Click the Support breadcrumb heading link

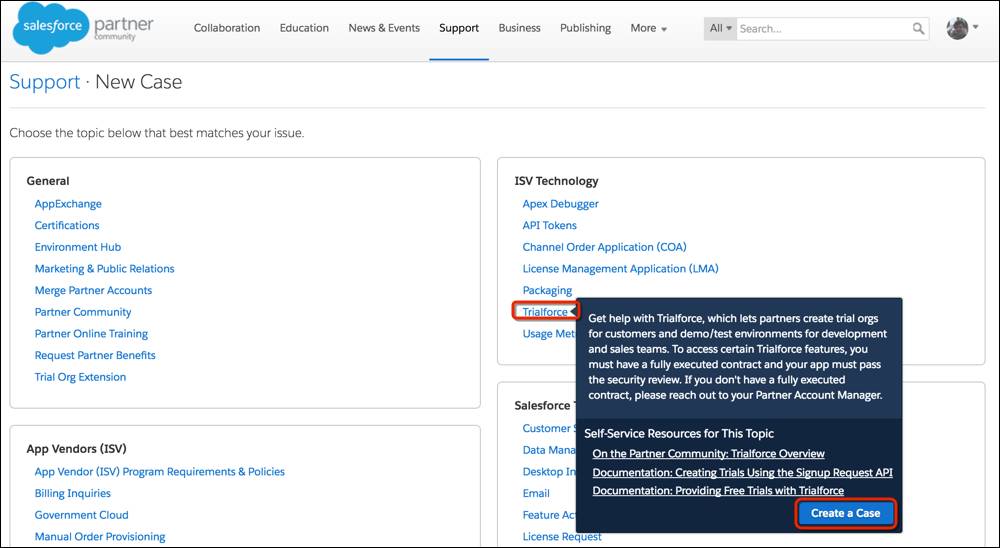coord(45,82)
